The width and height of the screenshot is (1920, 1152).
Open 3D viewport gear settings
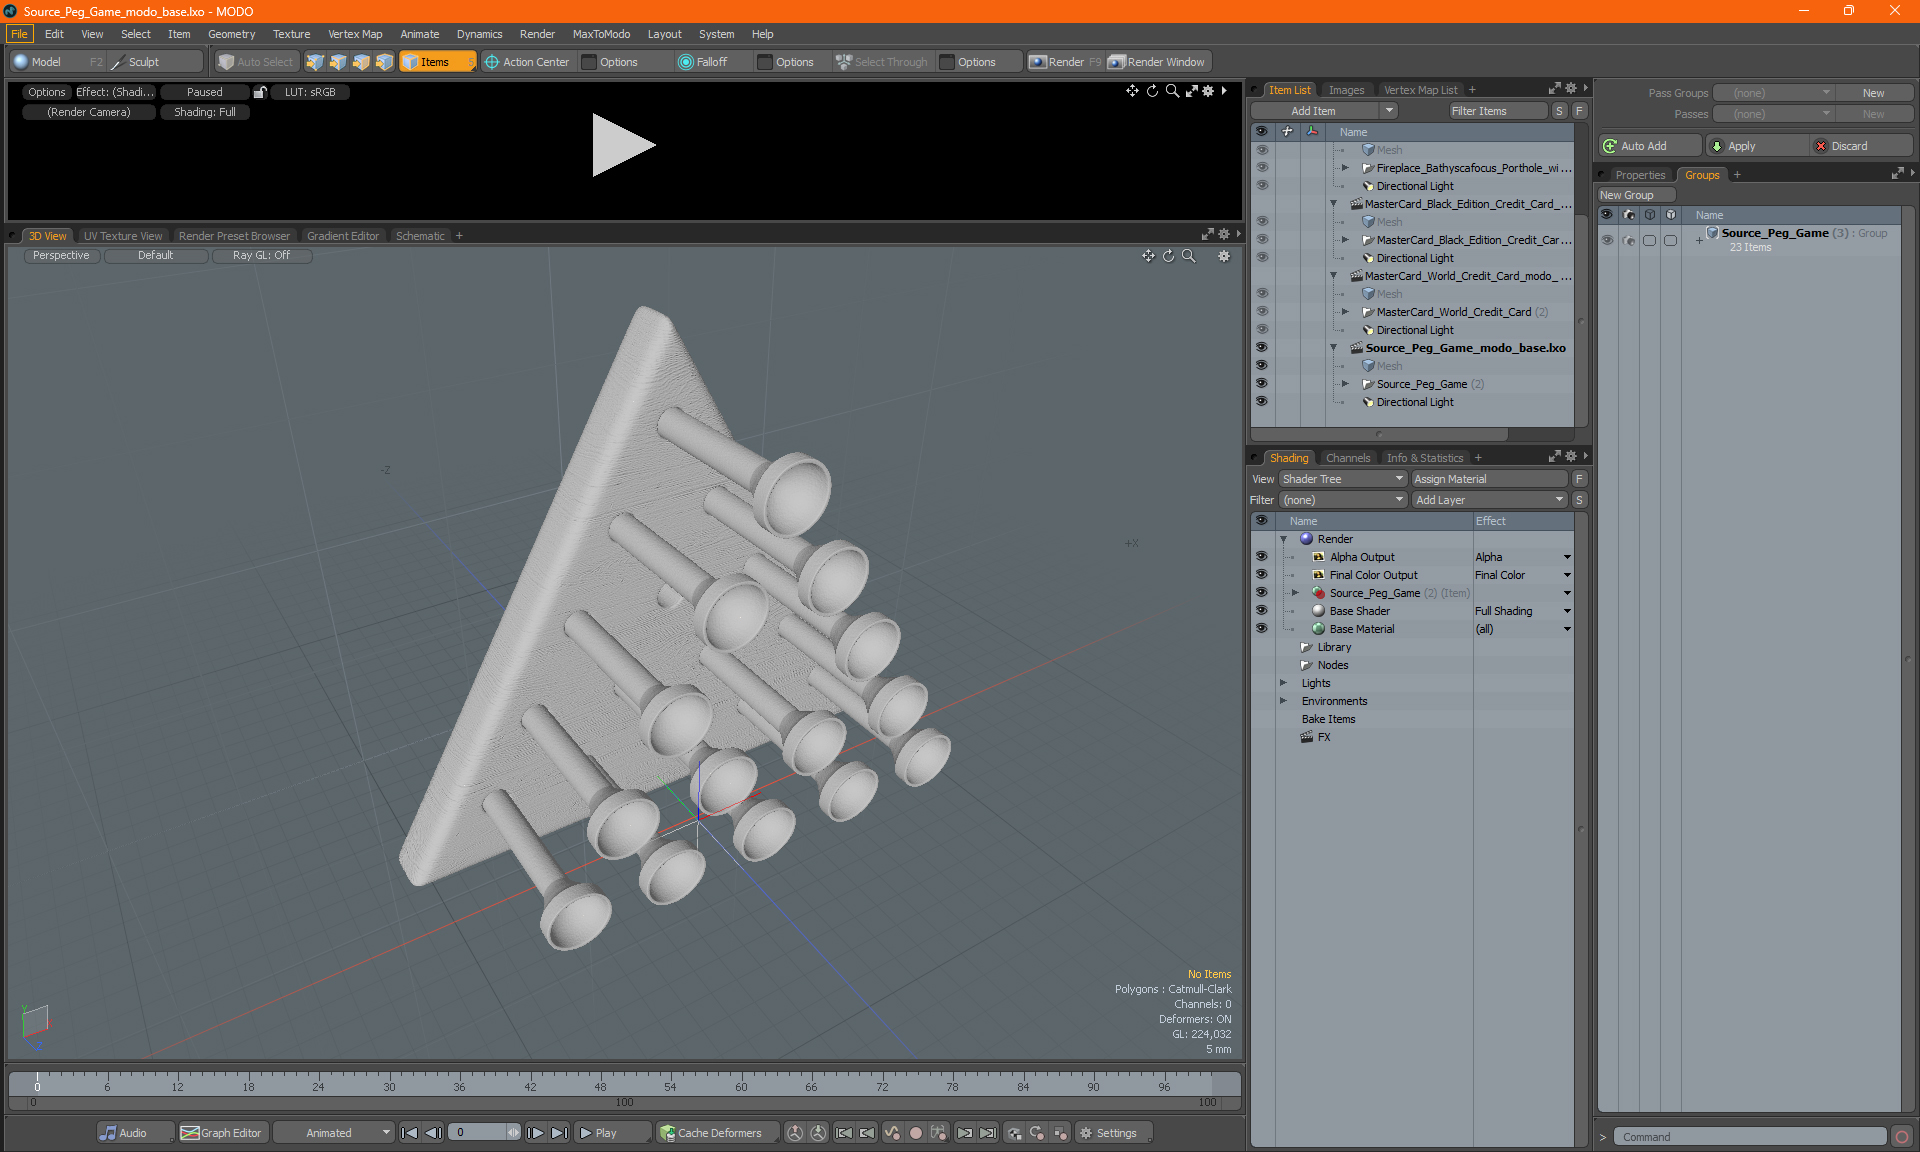pyautogui.click(x=1223, y=256)
